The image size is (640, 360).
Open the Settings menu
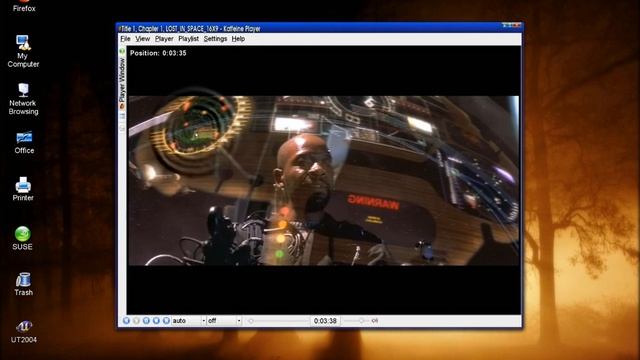coord(215,39)
